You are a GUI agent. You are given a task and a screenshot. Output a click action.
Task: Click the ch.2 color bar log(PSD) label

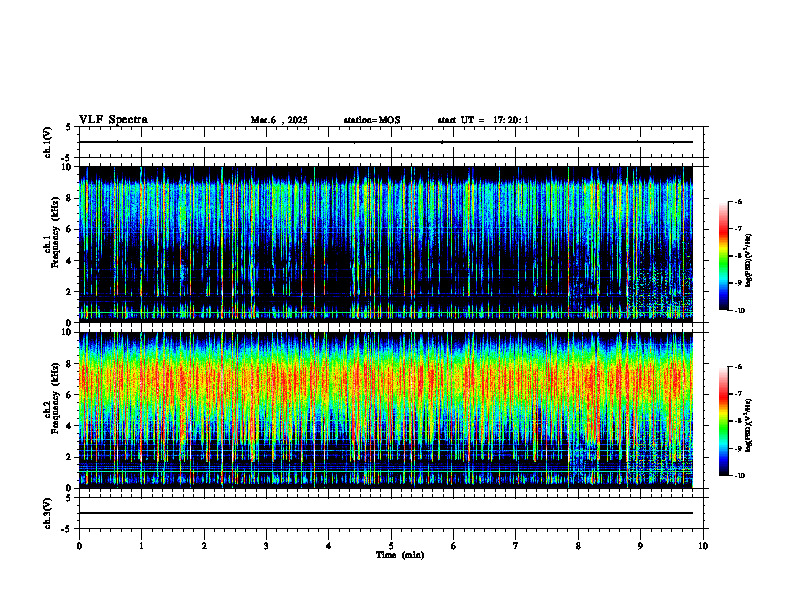tap(749, 425)
